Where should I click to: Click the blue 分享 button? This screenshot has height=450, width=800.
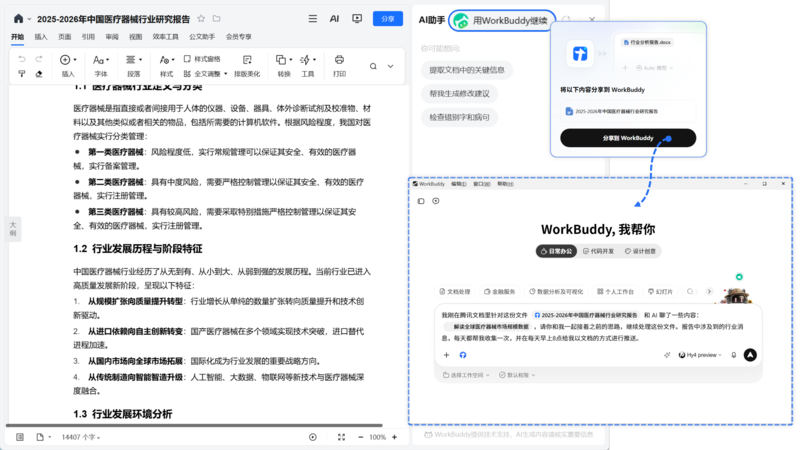[x=388, y=19]
